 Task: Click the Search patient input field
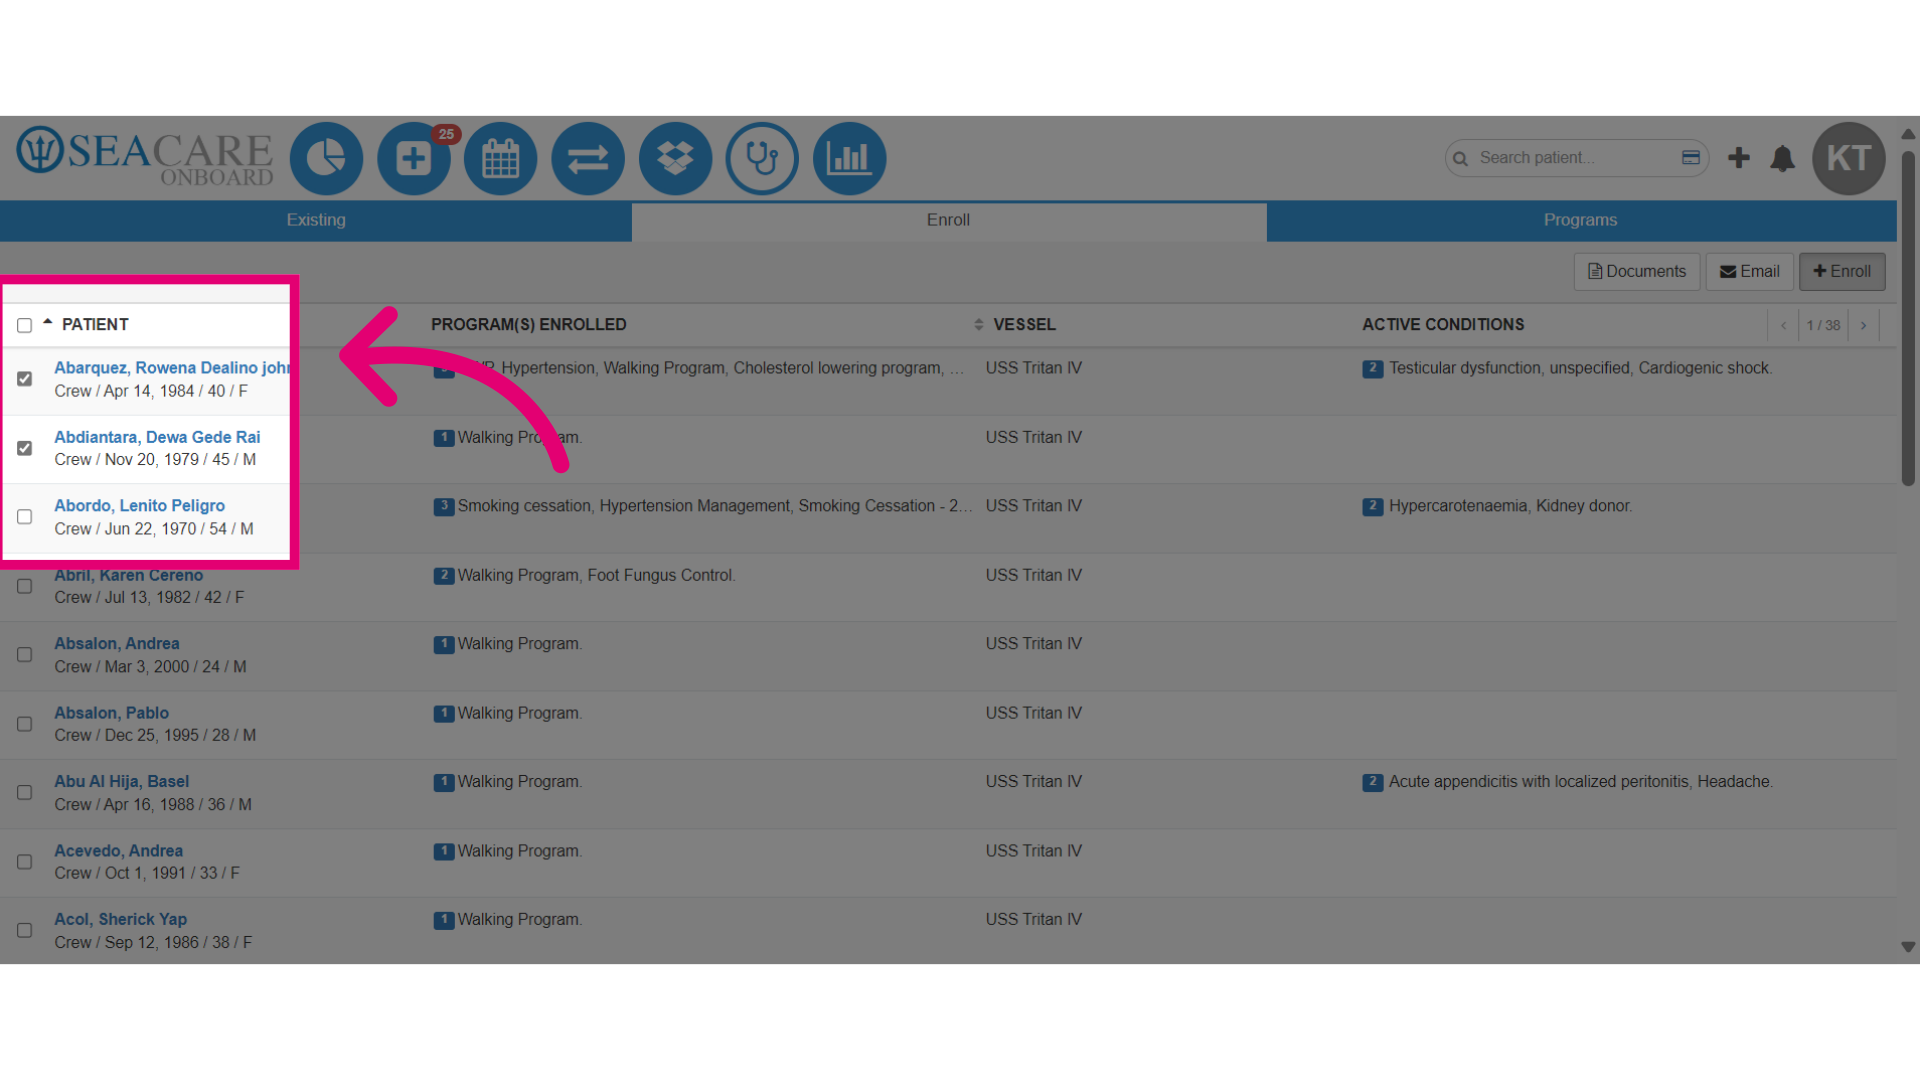point(1576,158)
